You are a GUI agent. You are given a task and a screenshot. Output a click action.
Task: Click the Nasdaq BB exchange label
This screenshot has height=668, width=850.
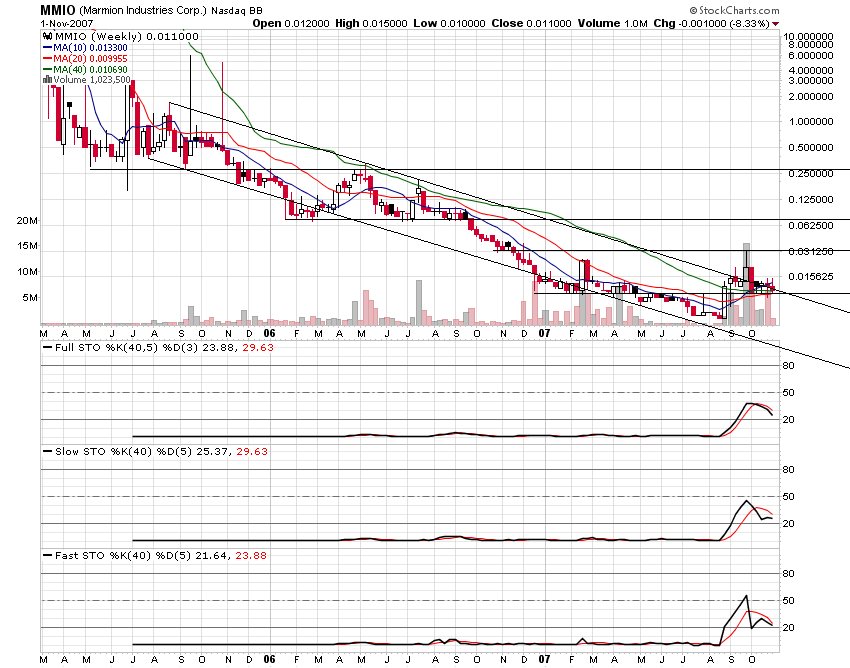coord(237,11)
